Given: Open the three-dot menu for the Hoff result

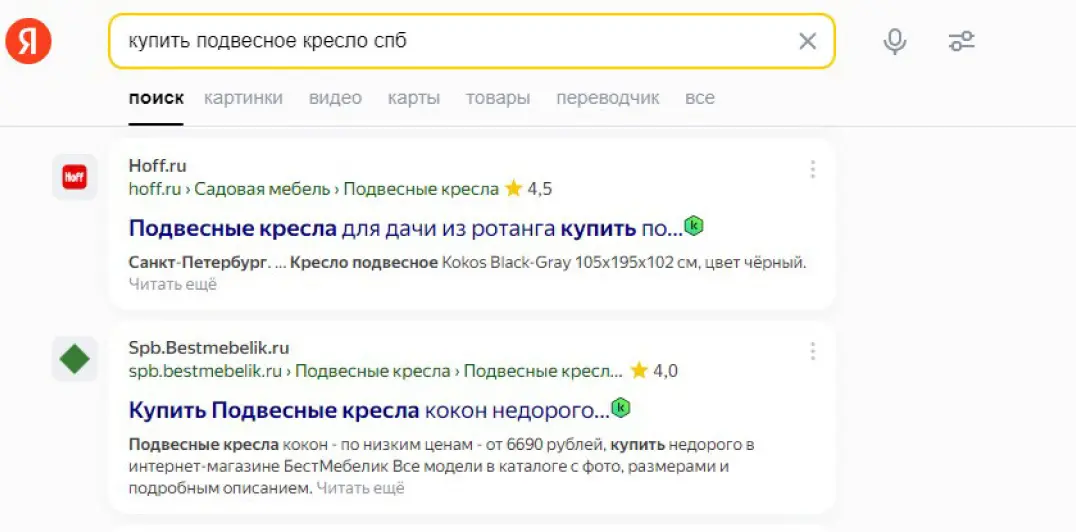Looking at the screenshot, I should pyautogui.click(x=812, y=169).
